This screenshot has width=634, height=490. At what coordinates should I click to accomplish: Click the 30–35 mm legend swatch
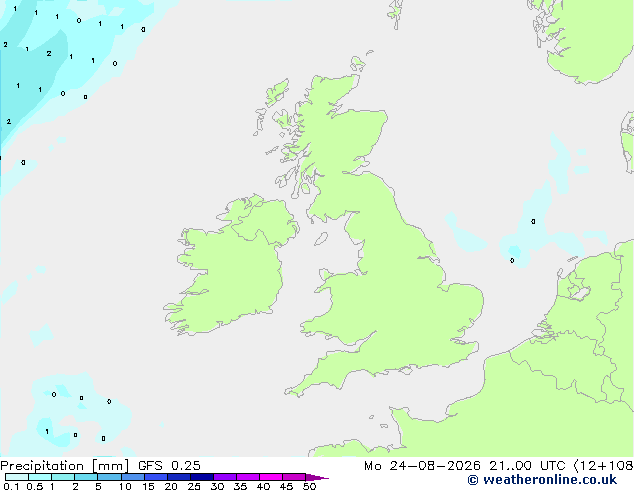point(224,477)
